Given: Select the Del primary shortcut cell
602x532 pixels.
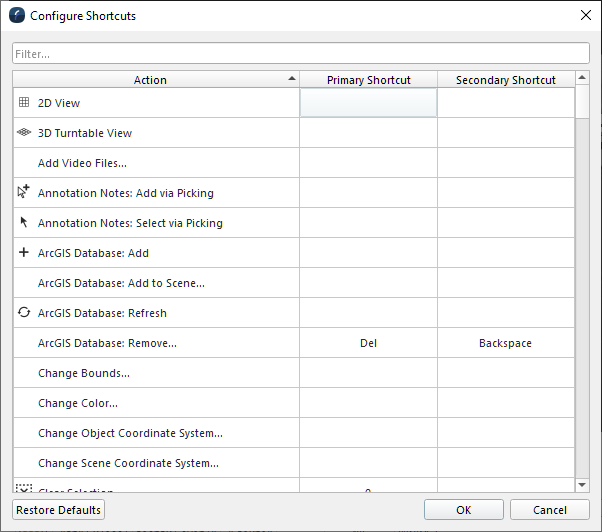Looking at the screenshot, I should click(x=368, y=343).
